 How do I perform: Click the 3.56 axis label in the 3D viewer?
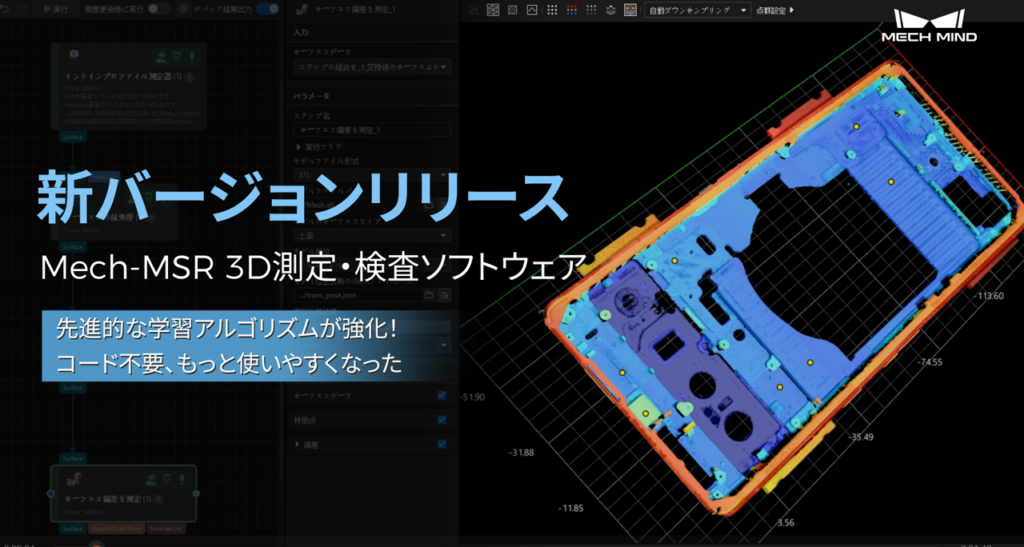[x=786, y=522]
